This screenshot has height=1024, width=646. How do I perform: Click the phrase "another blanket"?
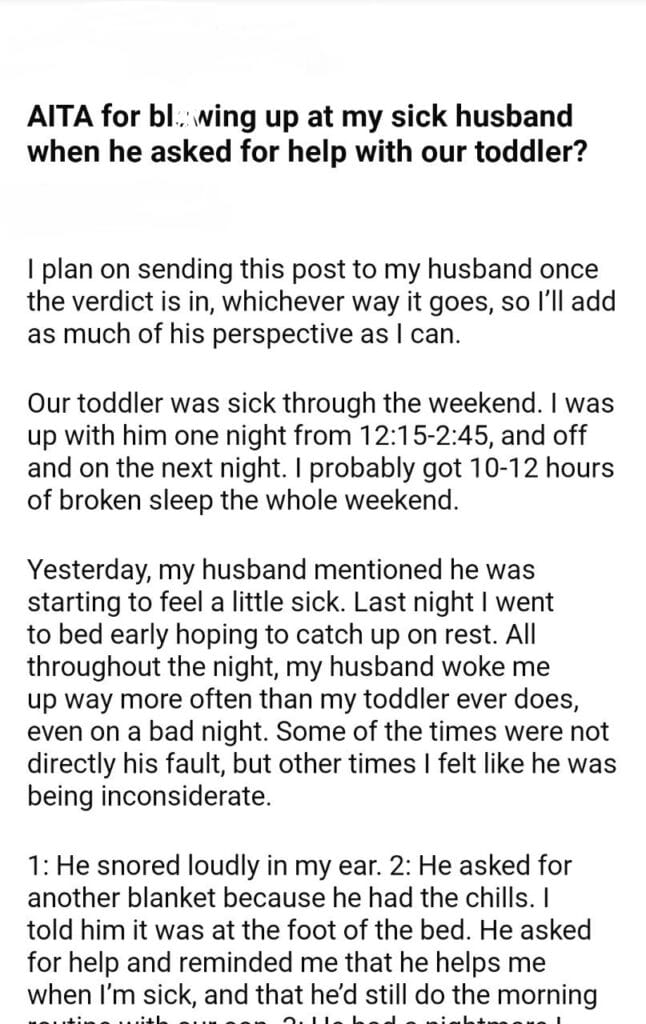[100, 896]
